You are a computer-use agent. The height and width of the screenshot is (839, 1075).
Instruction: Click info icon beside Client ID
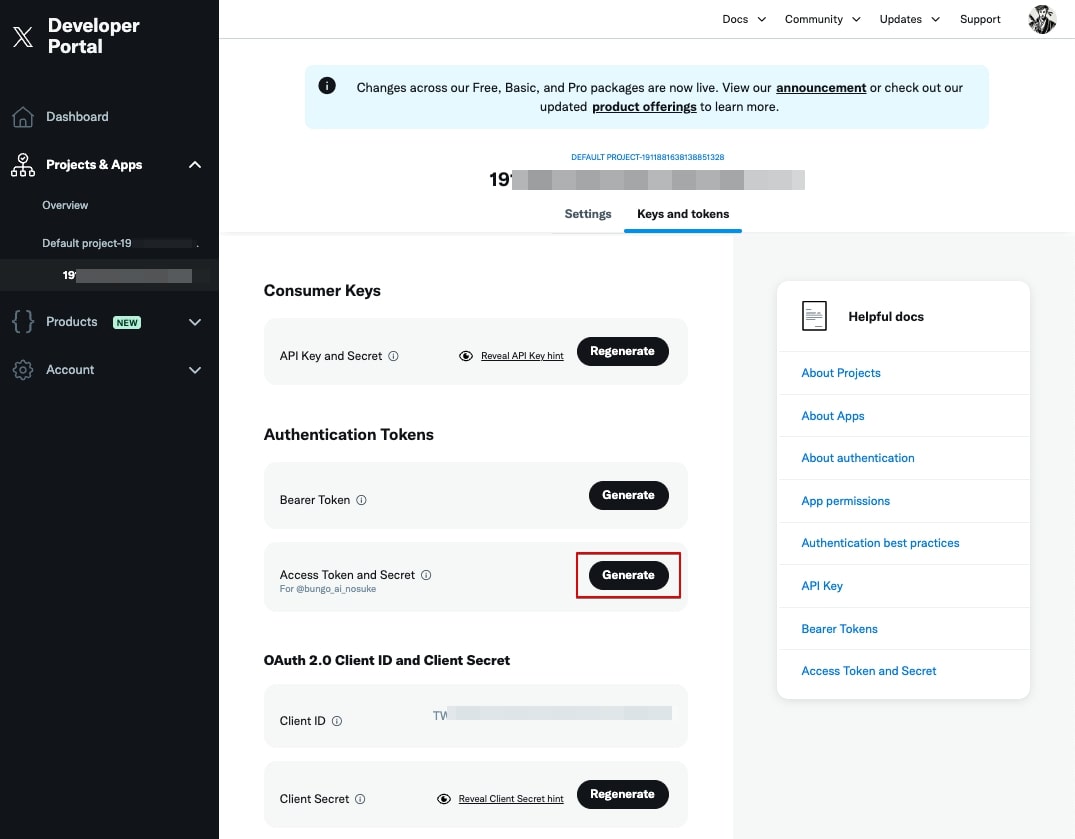point(337,720)
